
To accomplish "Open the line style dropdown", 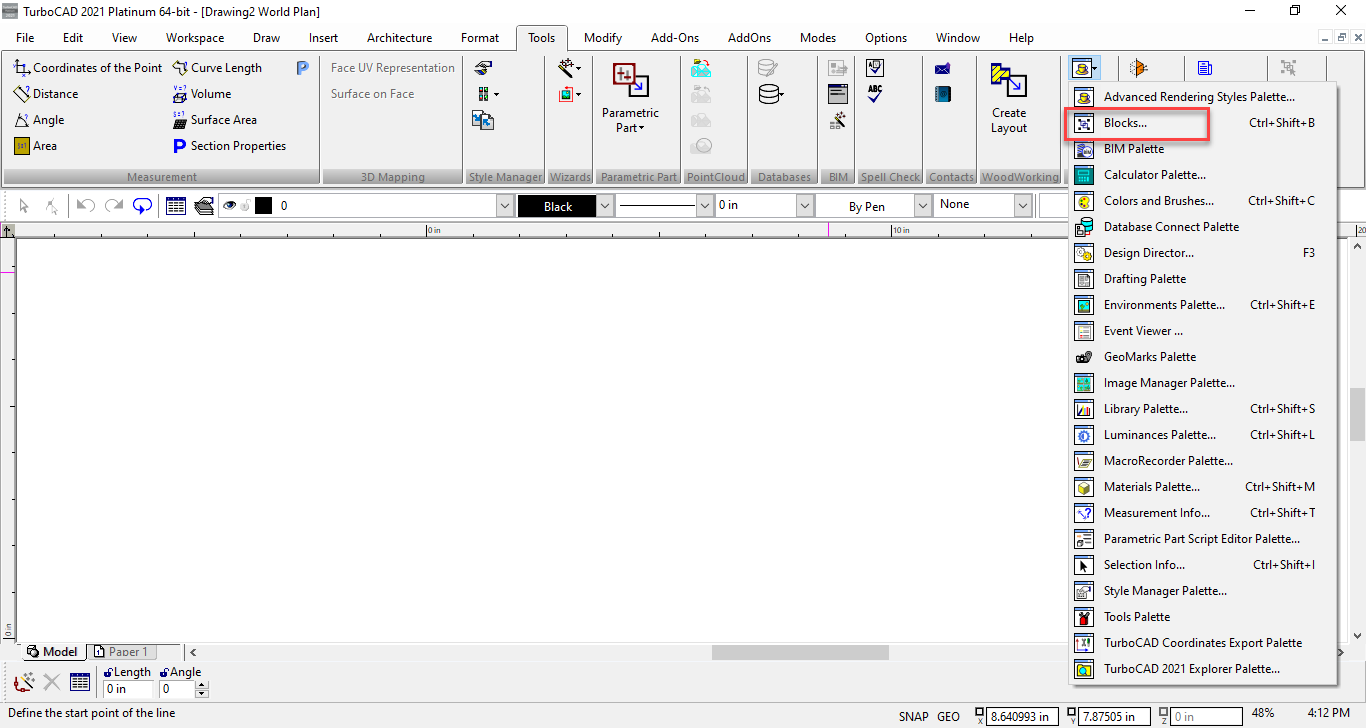I will coord(704,206).
